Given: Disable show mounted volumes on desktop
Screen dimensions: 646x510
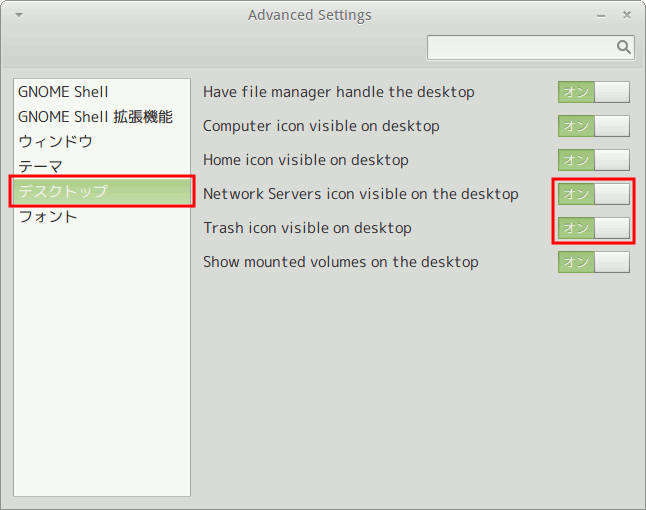Looking at the screenshot, I should [593, 262].
